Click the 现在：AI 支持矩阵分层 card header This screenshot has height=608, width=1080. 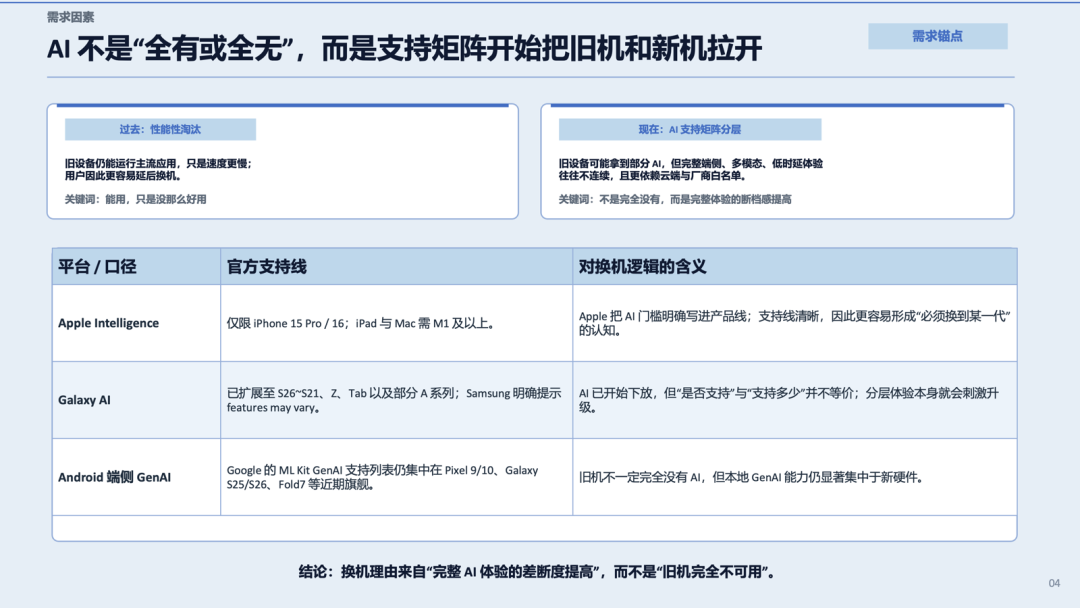pyautogui.click(x=689, y=129)
